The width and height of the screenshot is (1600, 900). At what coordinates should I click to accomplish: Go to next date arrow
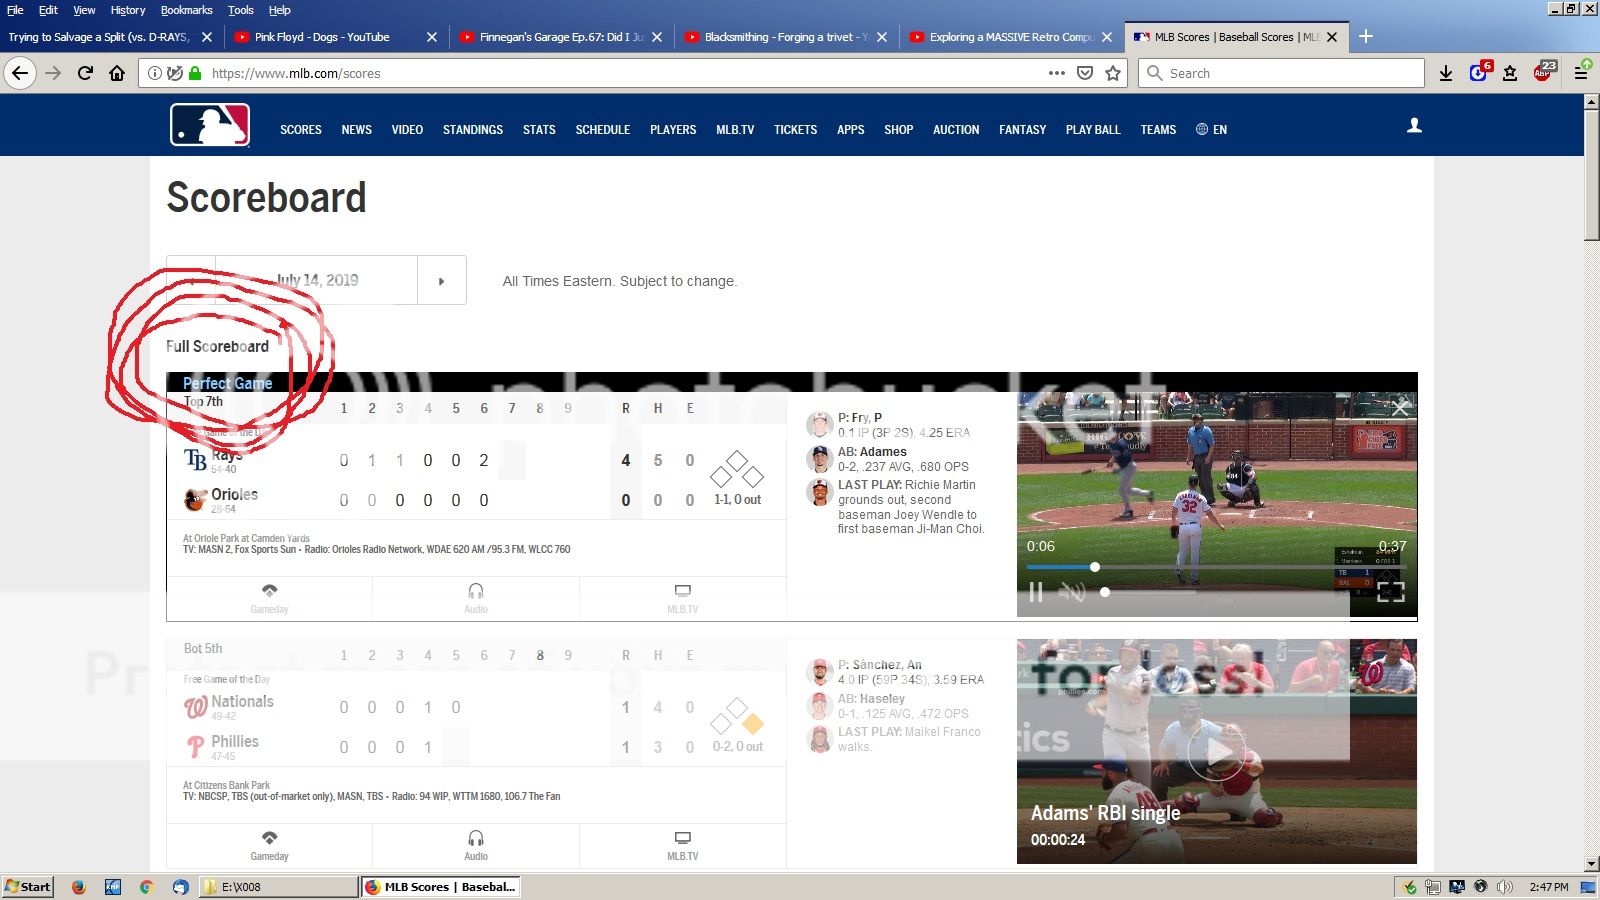[441, 281]
